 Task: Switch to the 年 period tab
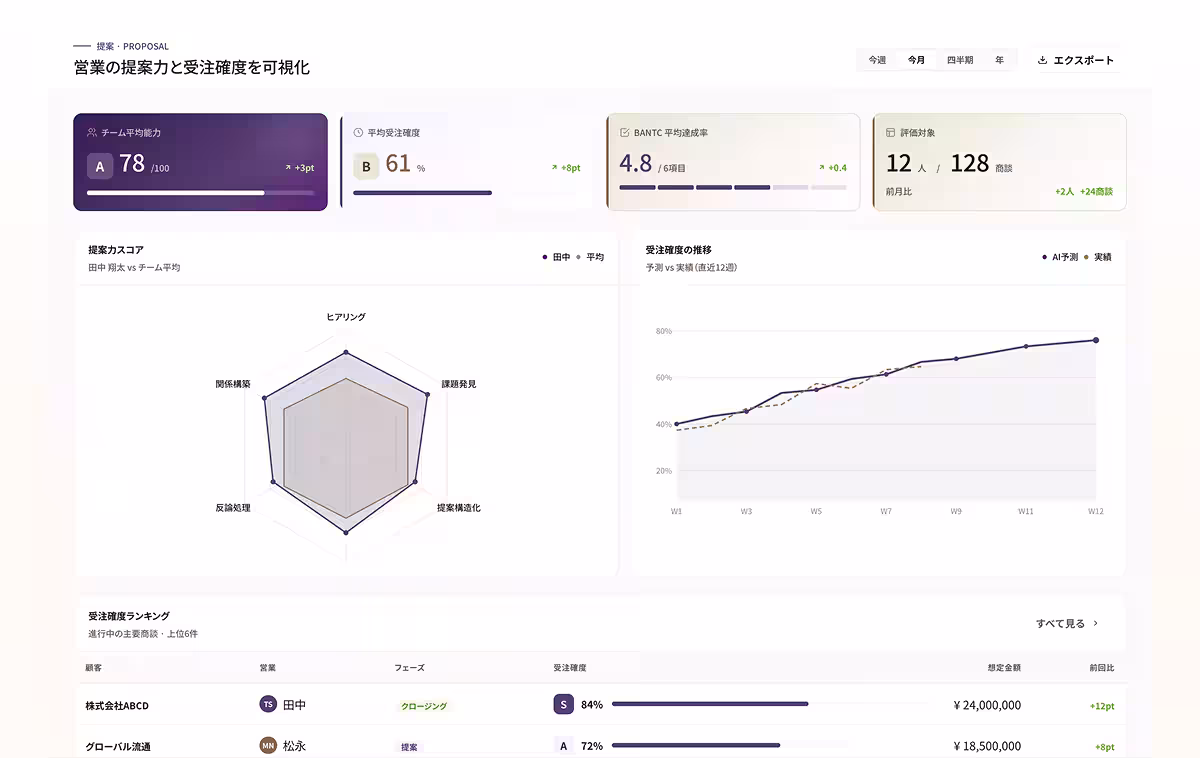(1000, 60)
